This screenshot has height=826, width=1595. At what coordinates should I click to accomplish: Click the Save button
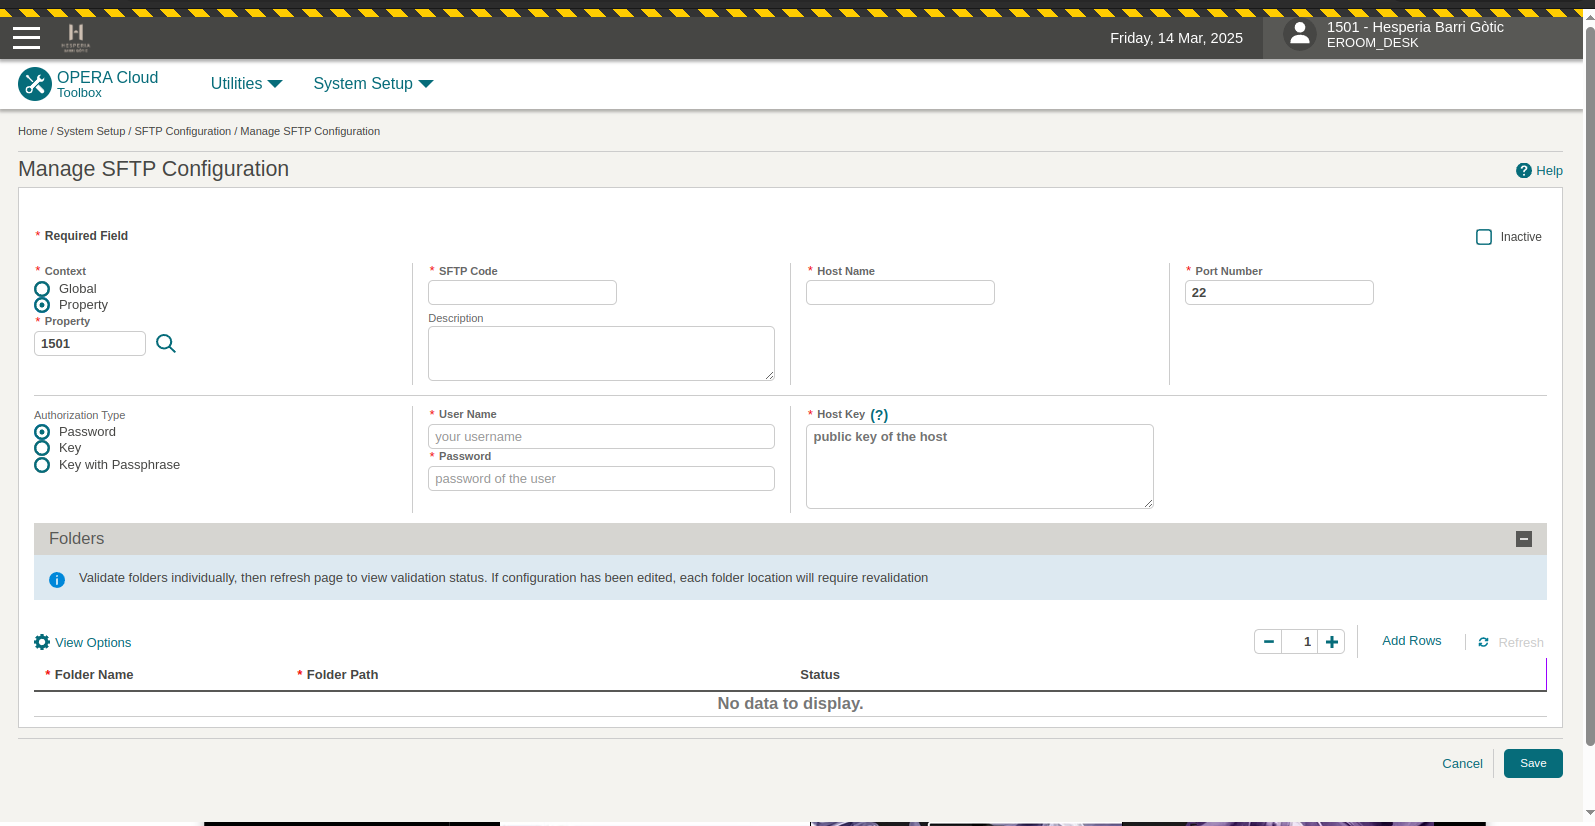tap(1532, 763)
